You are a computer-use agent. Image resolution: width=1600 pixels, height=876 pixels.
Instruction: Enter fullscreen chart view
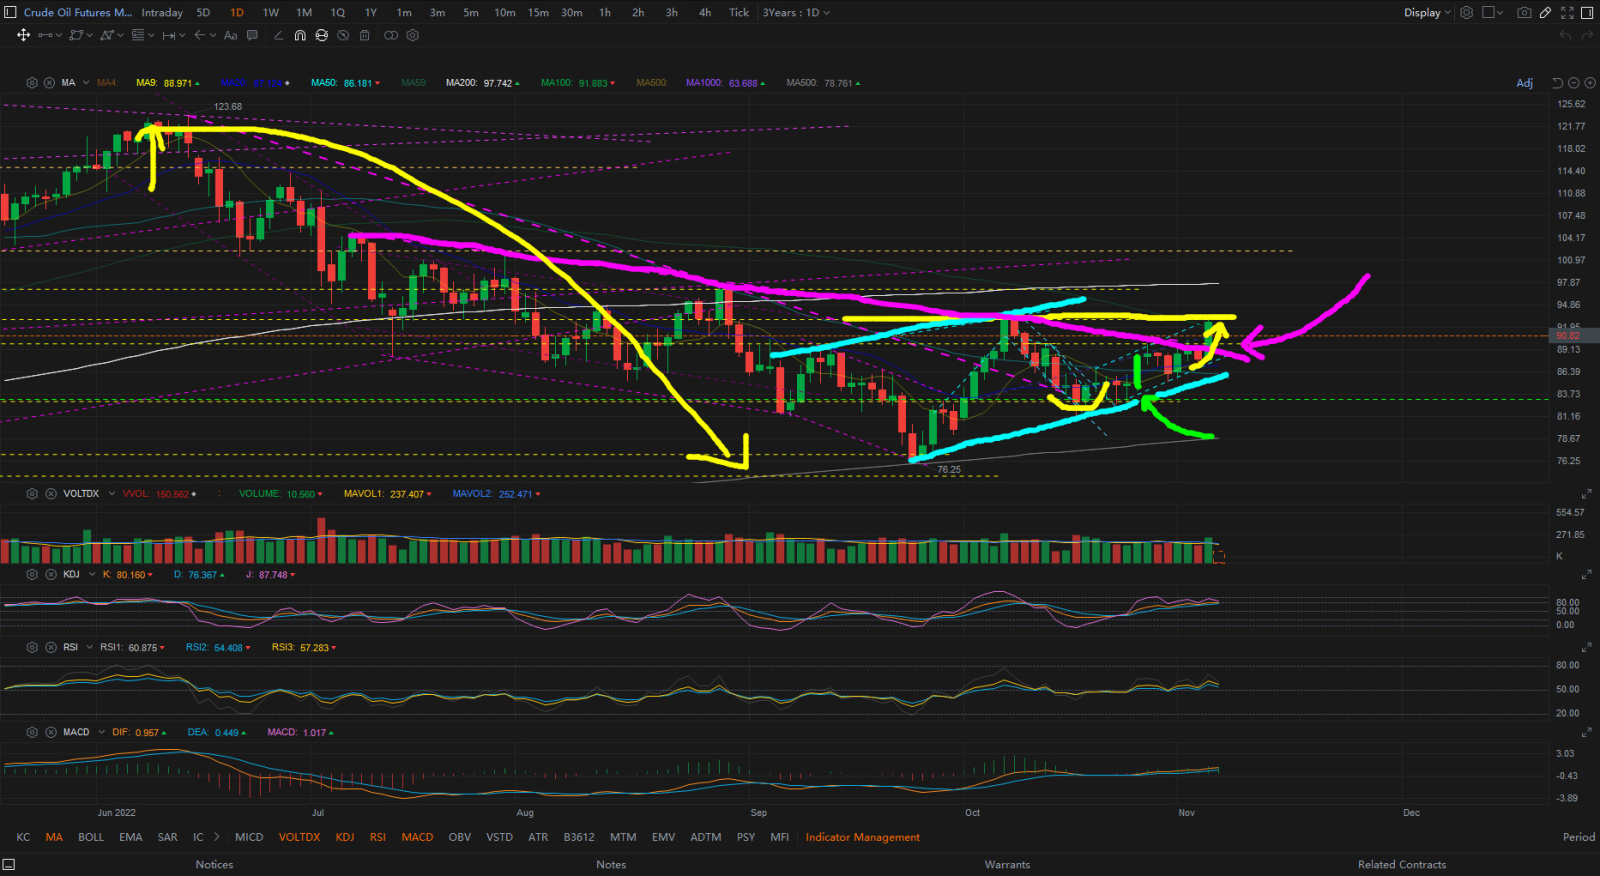click(x=1567, y=13)
